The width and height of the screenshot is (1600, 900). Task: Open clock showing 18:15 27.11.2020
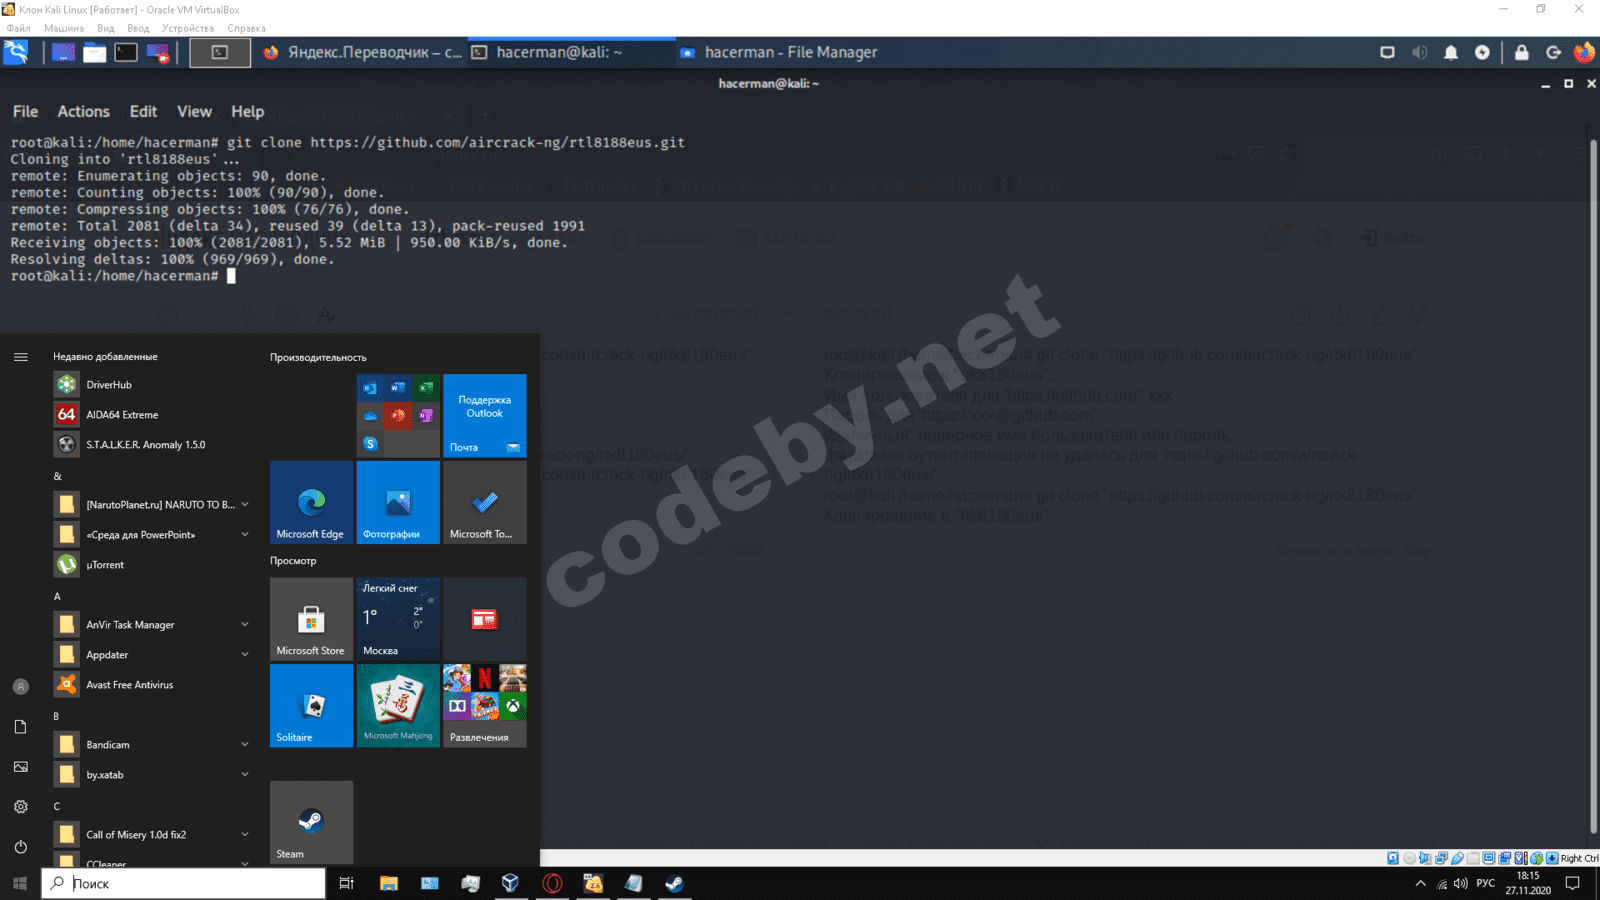[x=1528, y=883]
